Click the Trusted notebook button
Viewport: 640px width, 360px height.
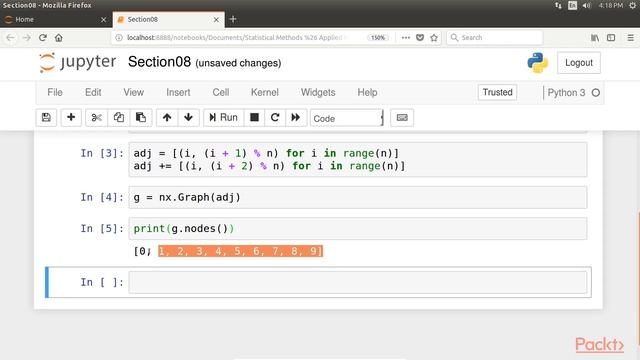tap(498, 92)
